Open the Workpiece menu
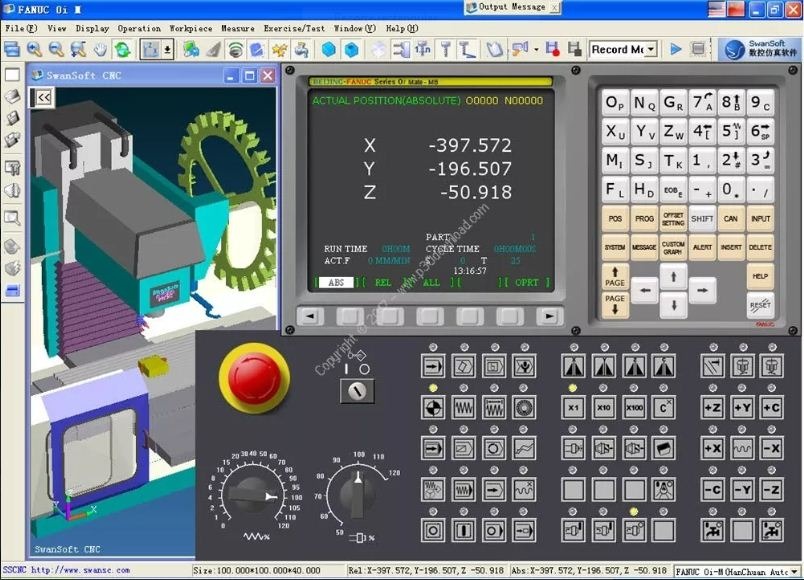804x580 pixels. coord(191,29)
